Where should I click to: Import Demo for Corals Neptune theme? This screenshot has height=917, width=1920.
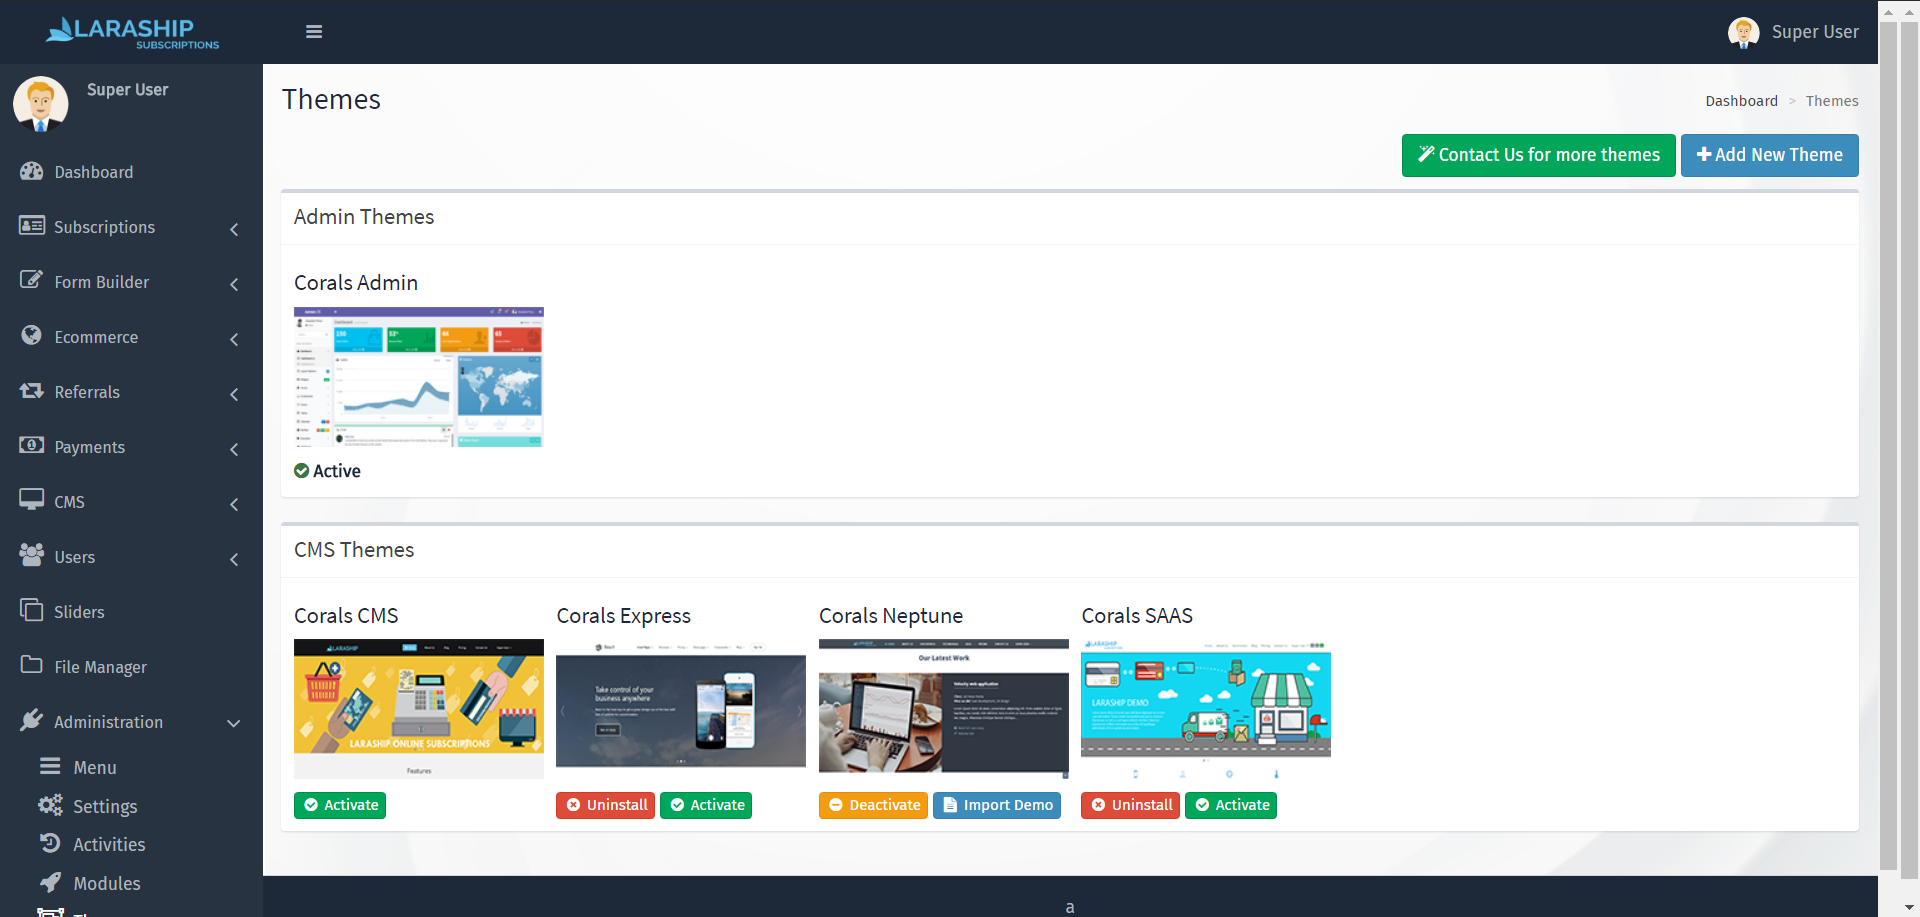pos(997,805)
